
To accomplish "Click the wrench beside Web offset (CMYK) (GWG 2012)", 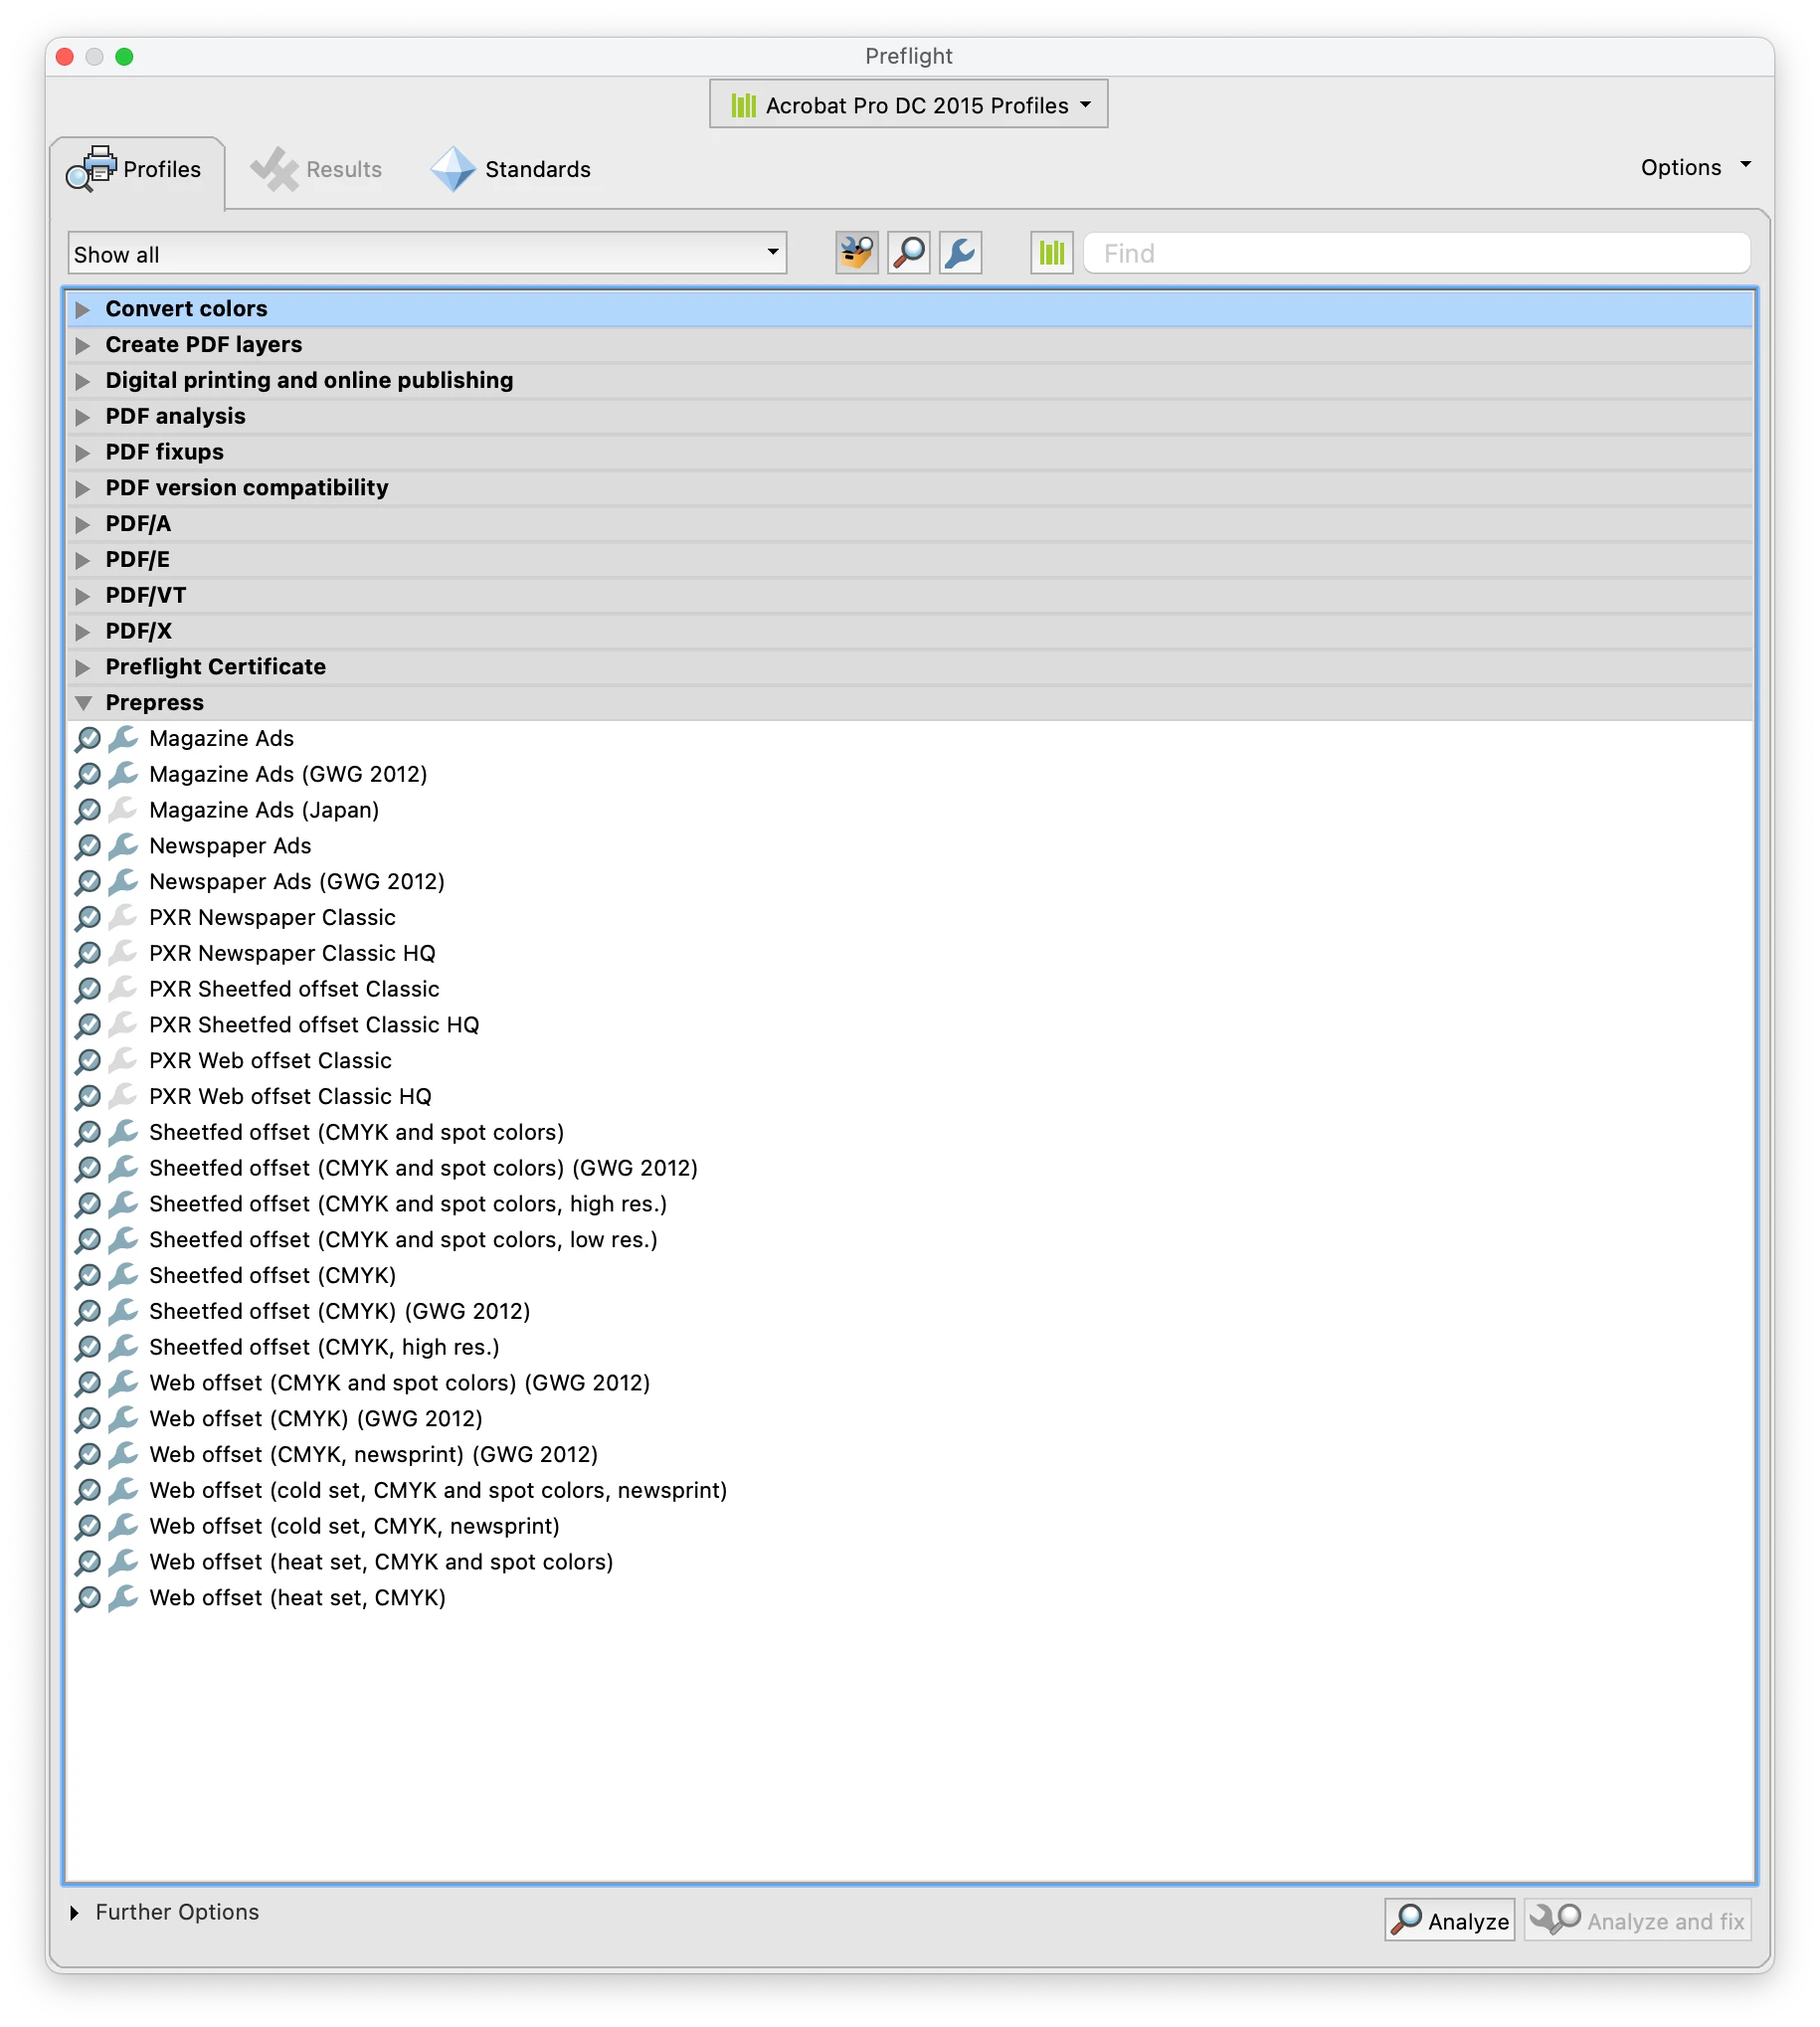I will pyautogui.click(x=123, y=1419).
